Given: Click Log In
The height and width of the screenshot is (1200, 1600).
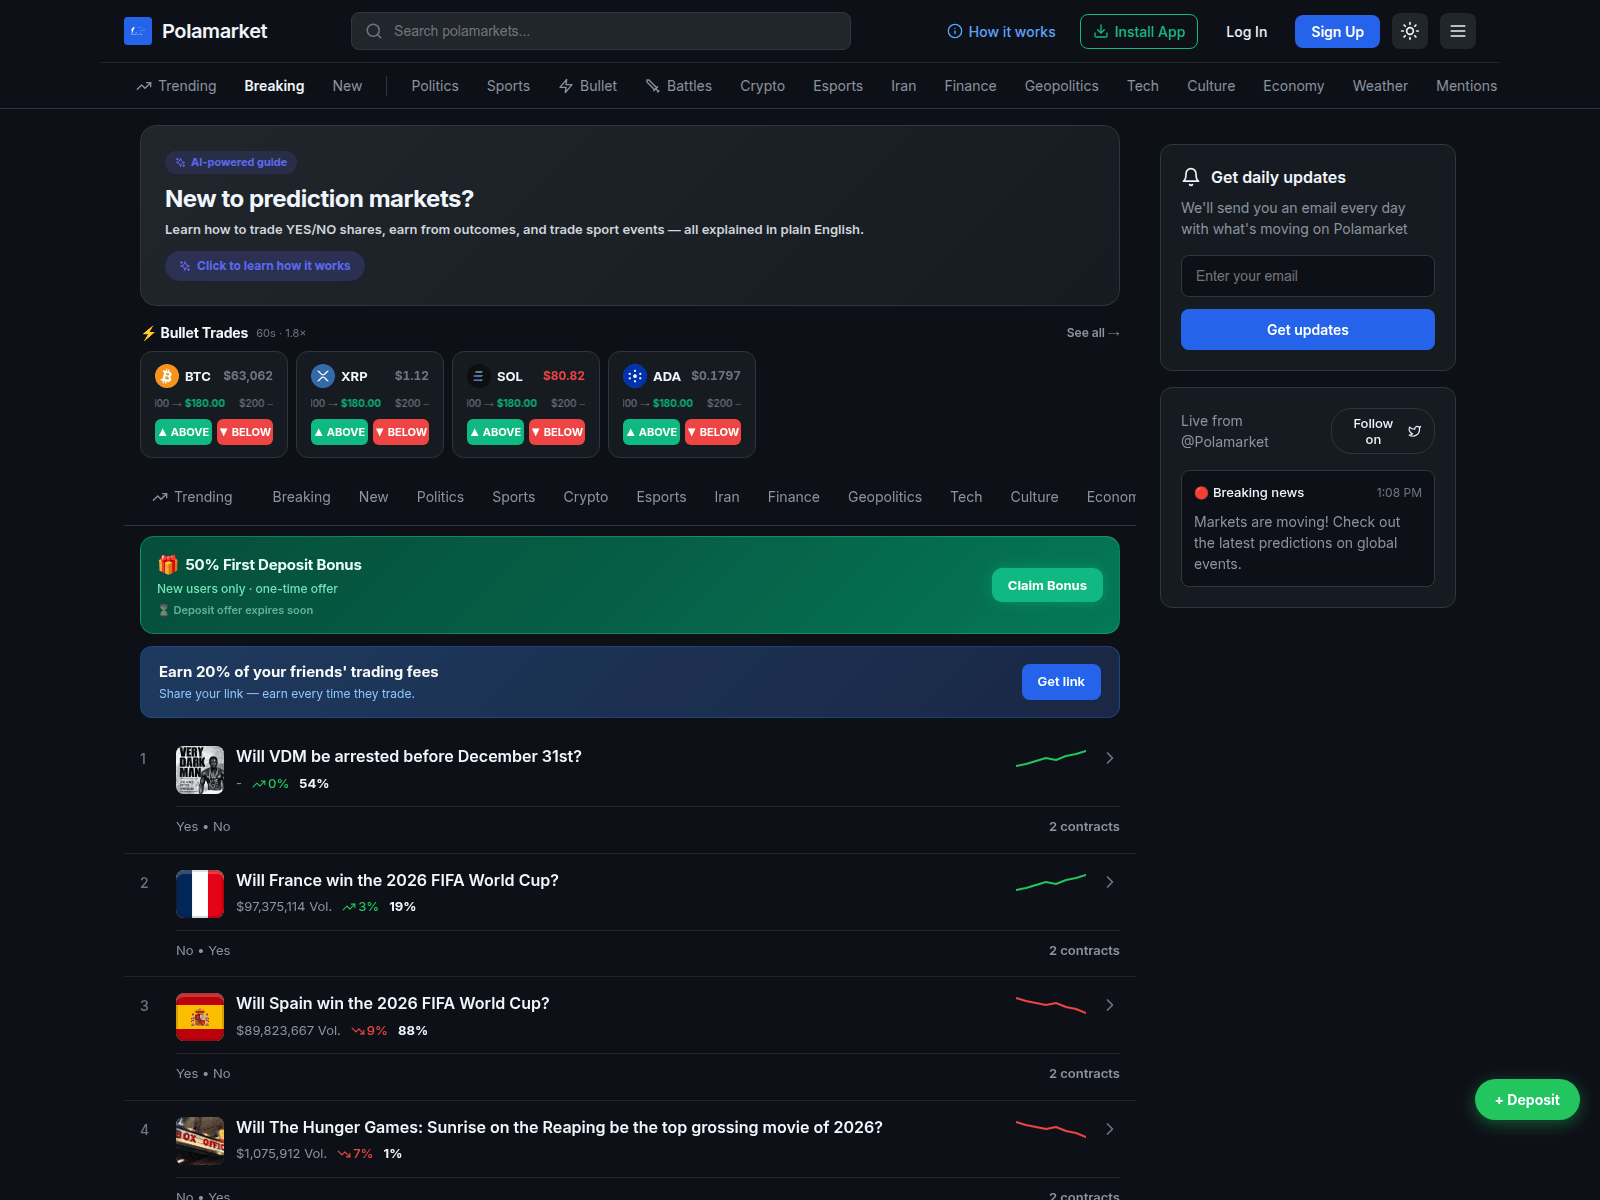Looking at the screenshot, I should 1246,32.
